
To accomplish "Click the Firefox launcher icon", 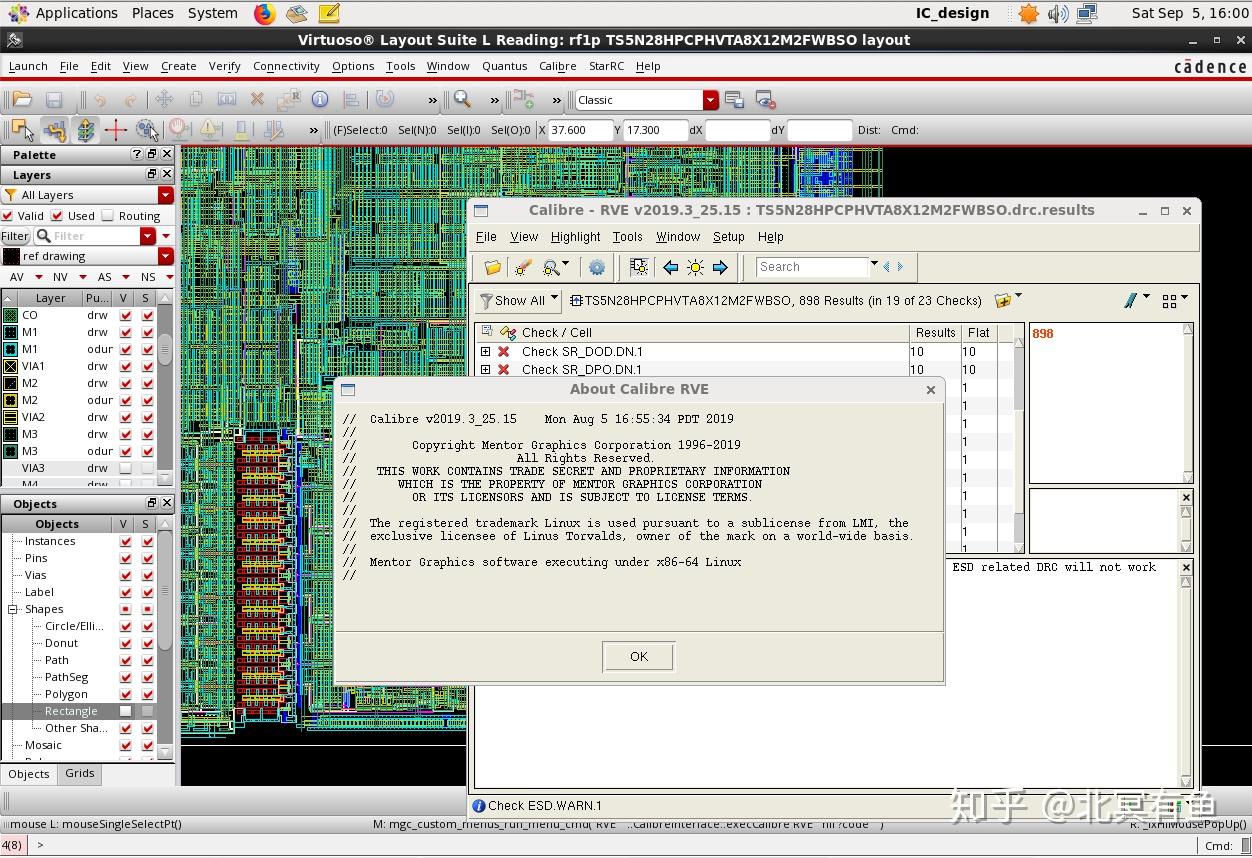I will (264, 13).
